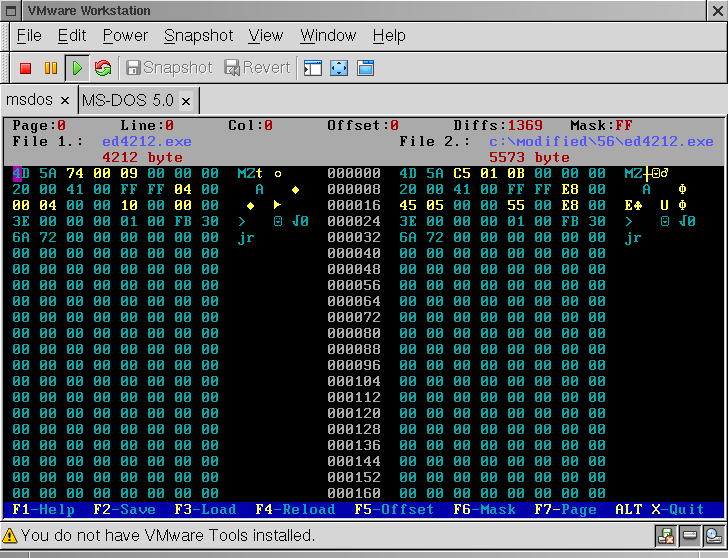
Task: Click the 5573 byte size text
Action: point(529,157)
